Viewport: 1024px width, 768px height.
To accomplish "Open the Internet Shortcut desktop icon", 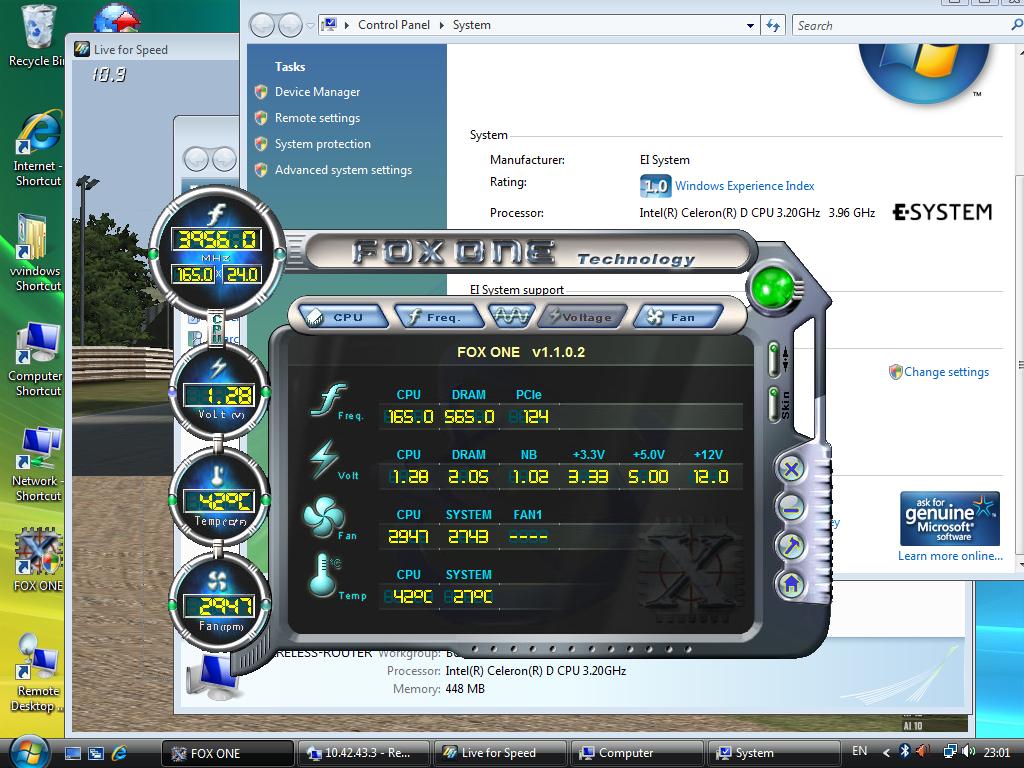I will click(x=38, y=149).
